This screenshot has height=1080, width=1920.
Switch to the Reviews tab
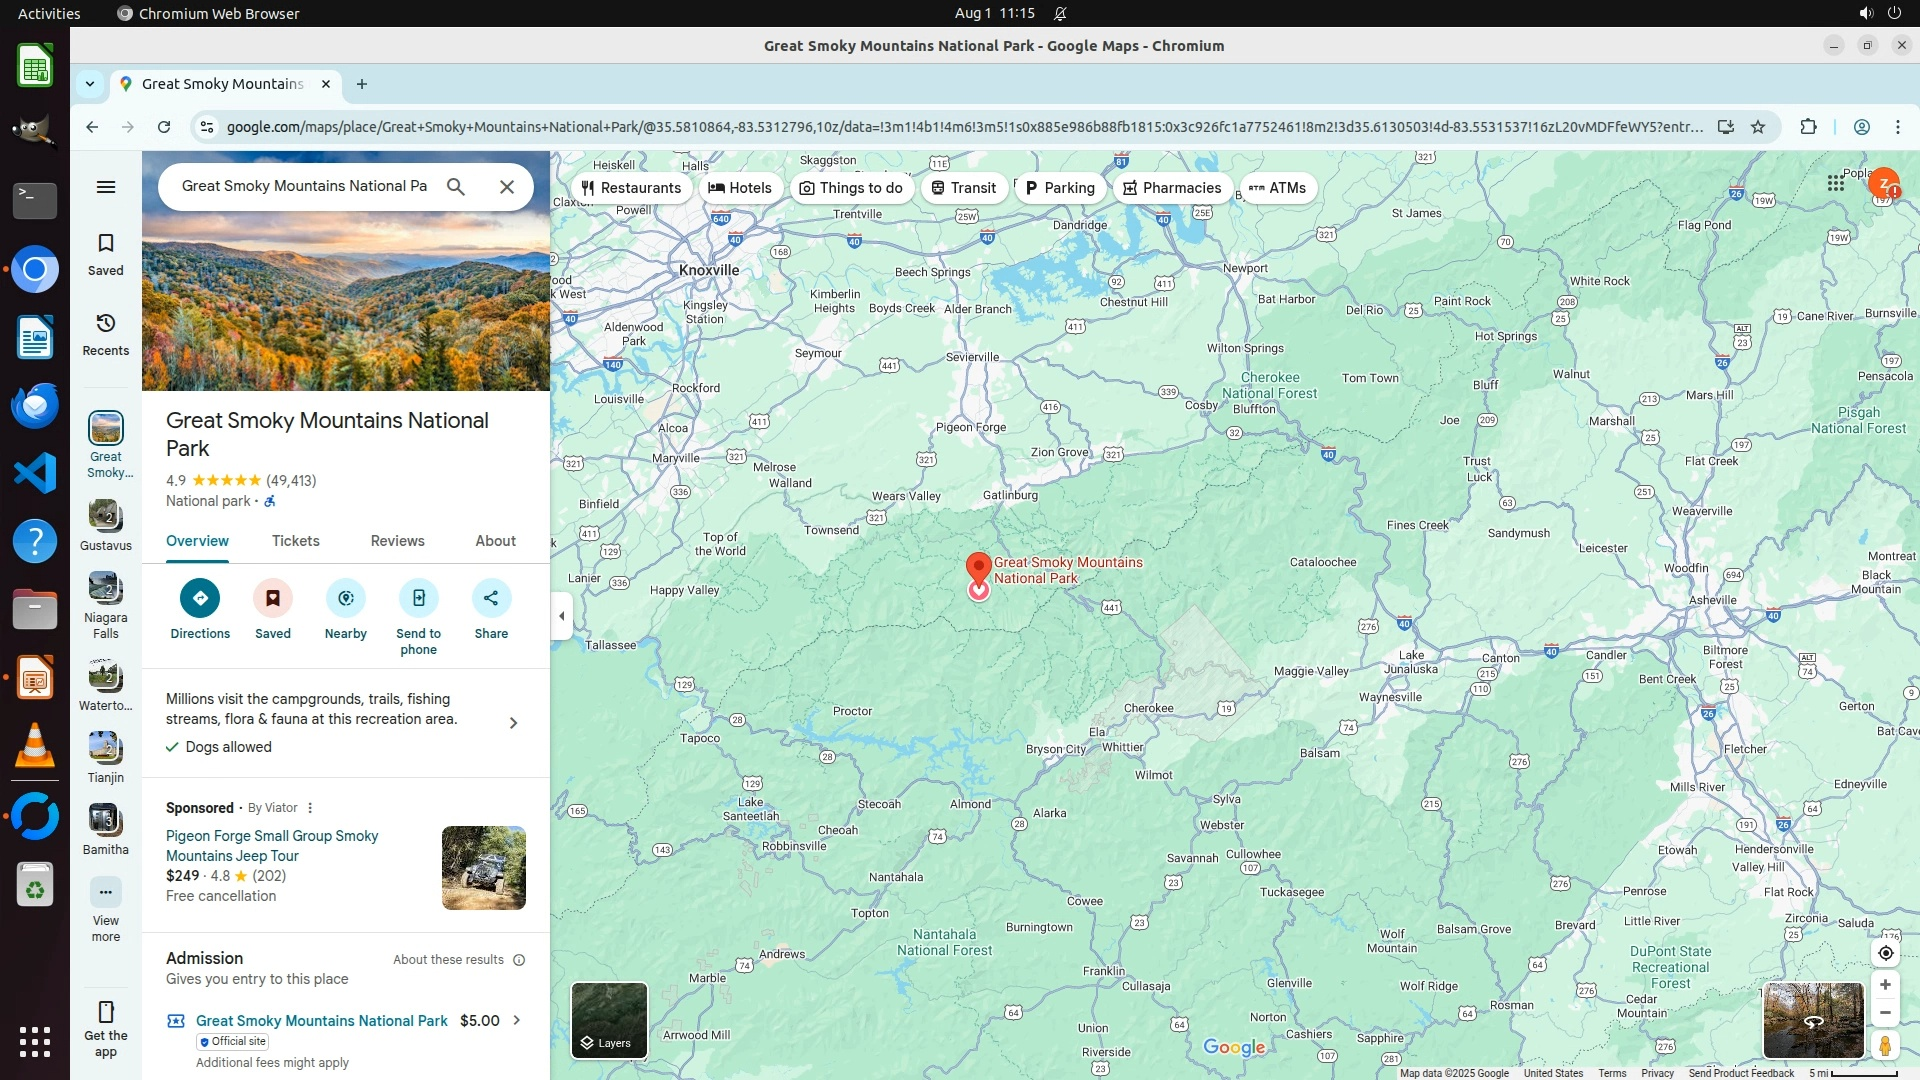(x=397, y=541)
